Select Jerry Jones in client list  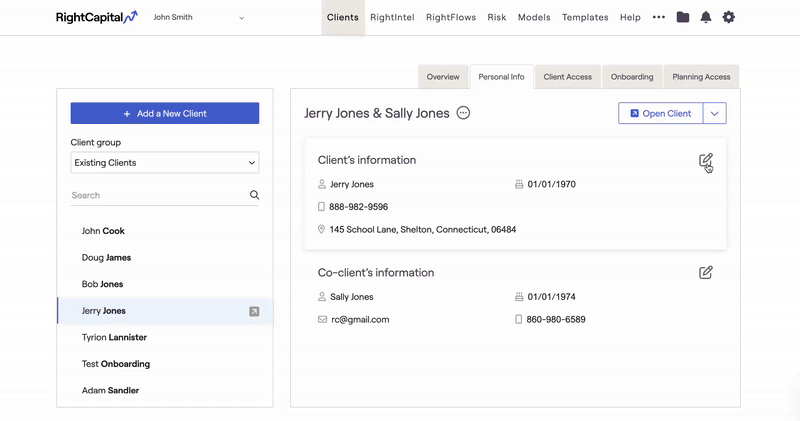click(165, 311)
